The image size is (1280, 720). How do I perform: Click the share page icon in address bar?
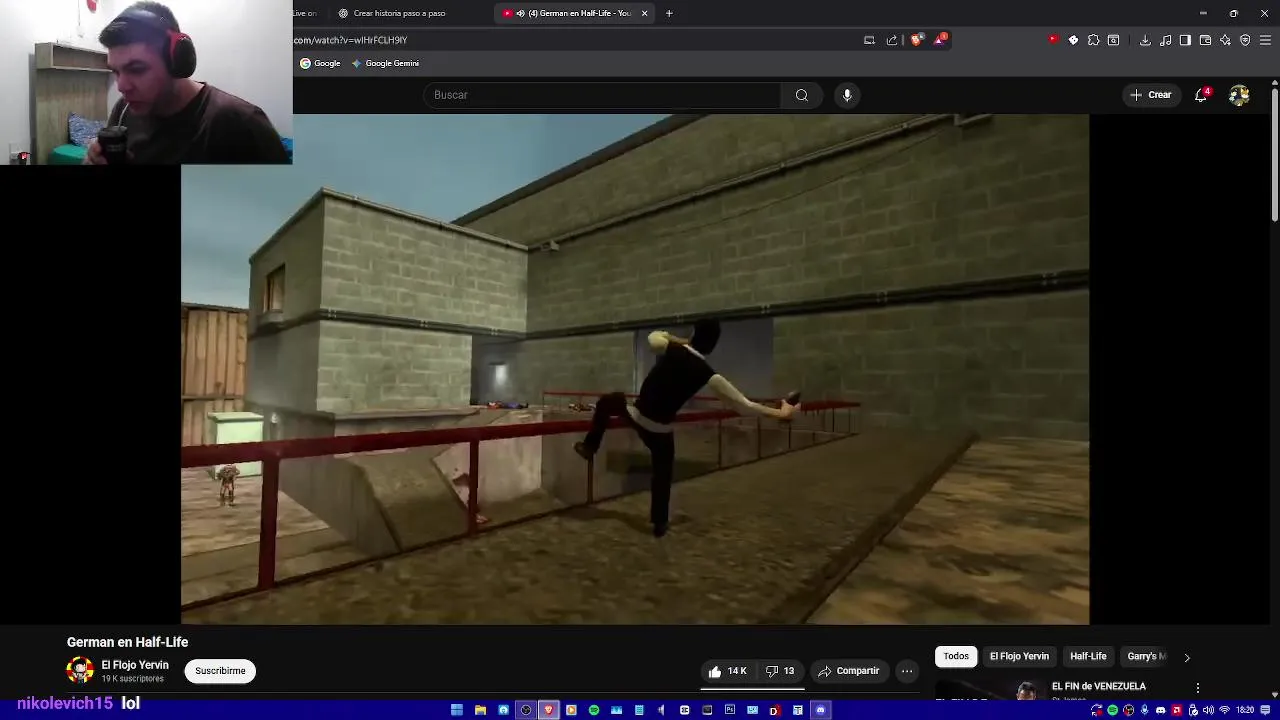tap(892, 40)
